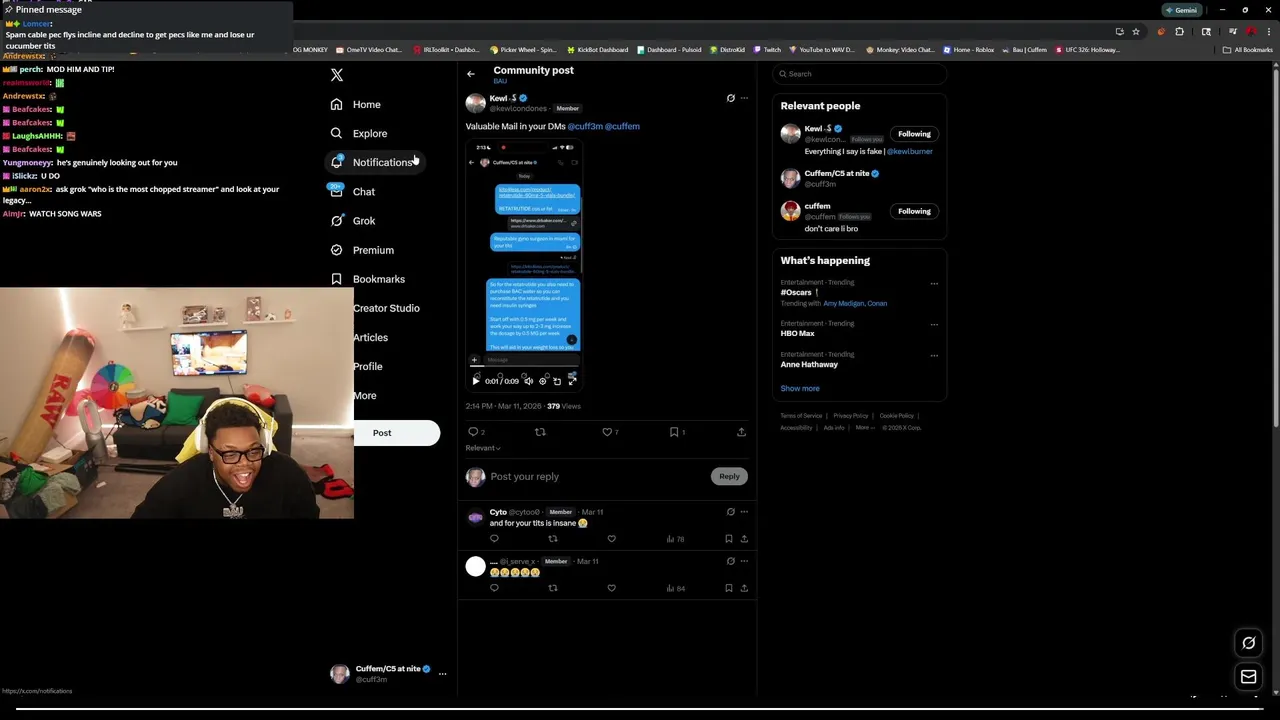Click Following button next to Kewl
The height and width of the screenshot is (720, 1280).
coord(914,134)
